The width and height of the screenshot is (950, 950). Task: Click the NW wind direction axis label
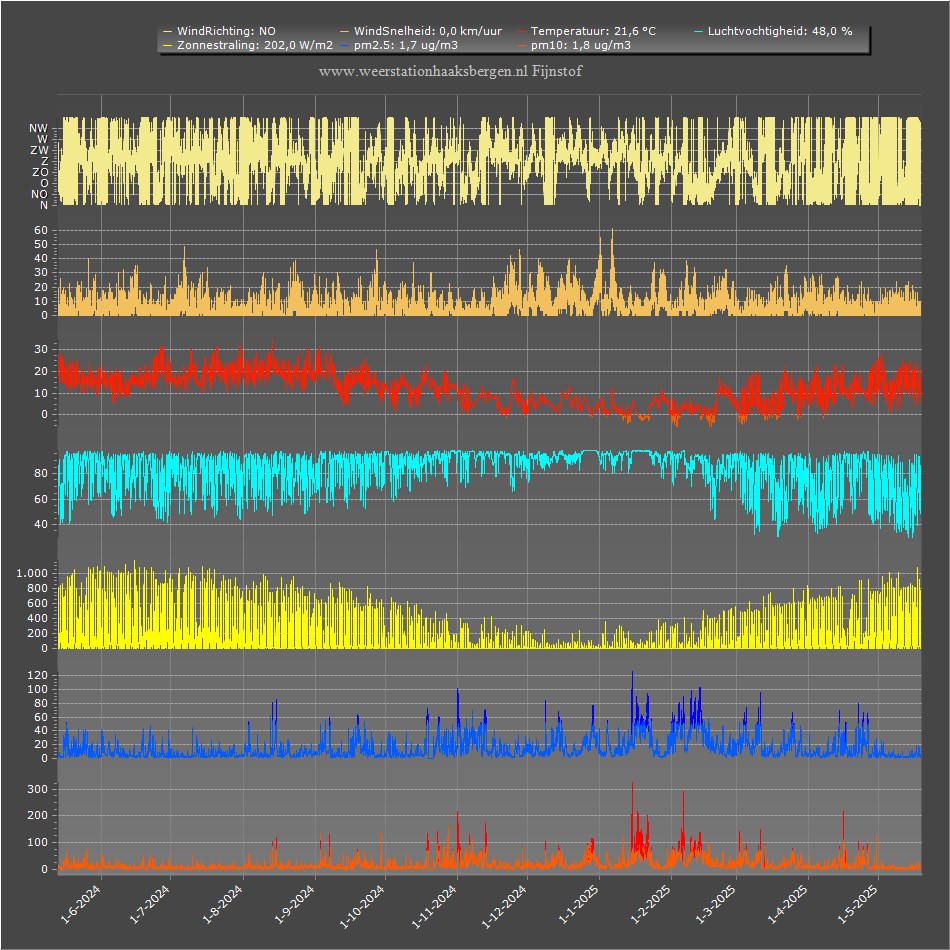click(x=38, y=128)
